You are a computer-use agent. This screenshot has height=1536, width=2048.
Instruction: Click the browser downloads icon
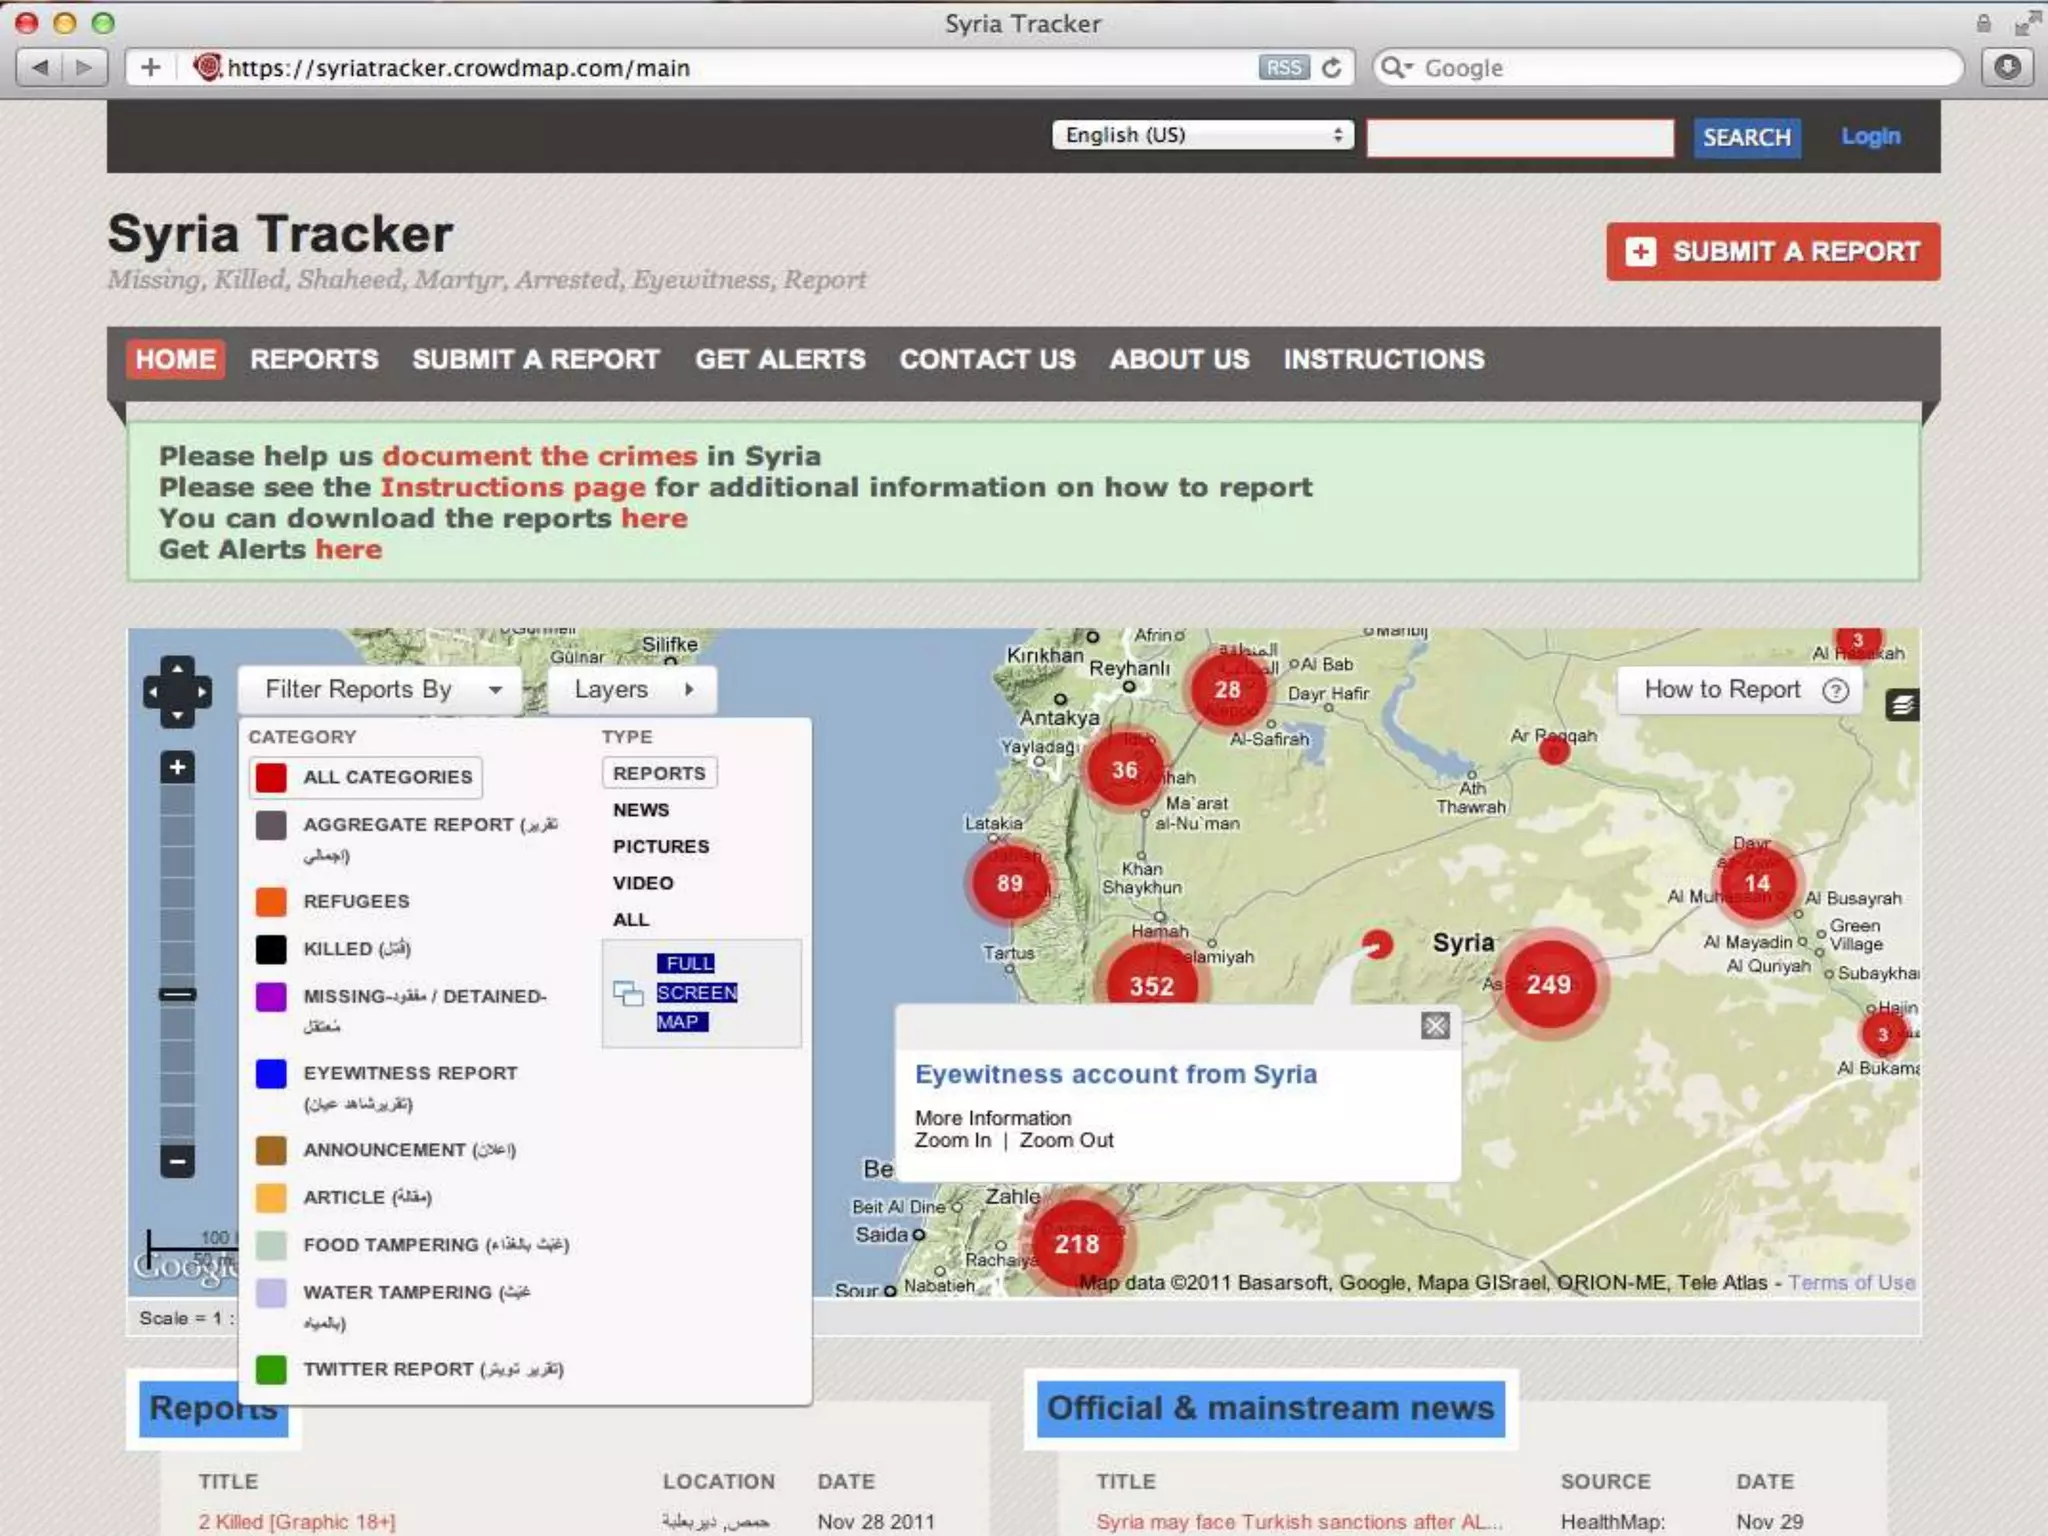tap(2007, 68)
